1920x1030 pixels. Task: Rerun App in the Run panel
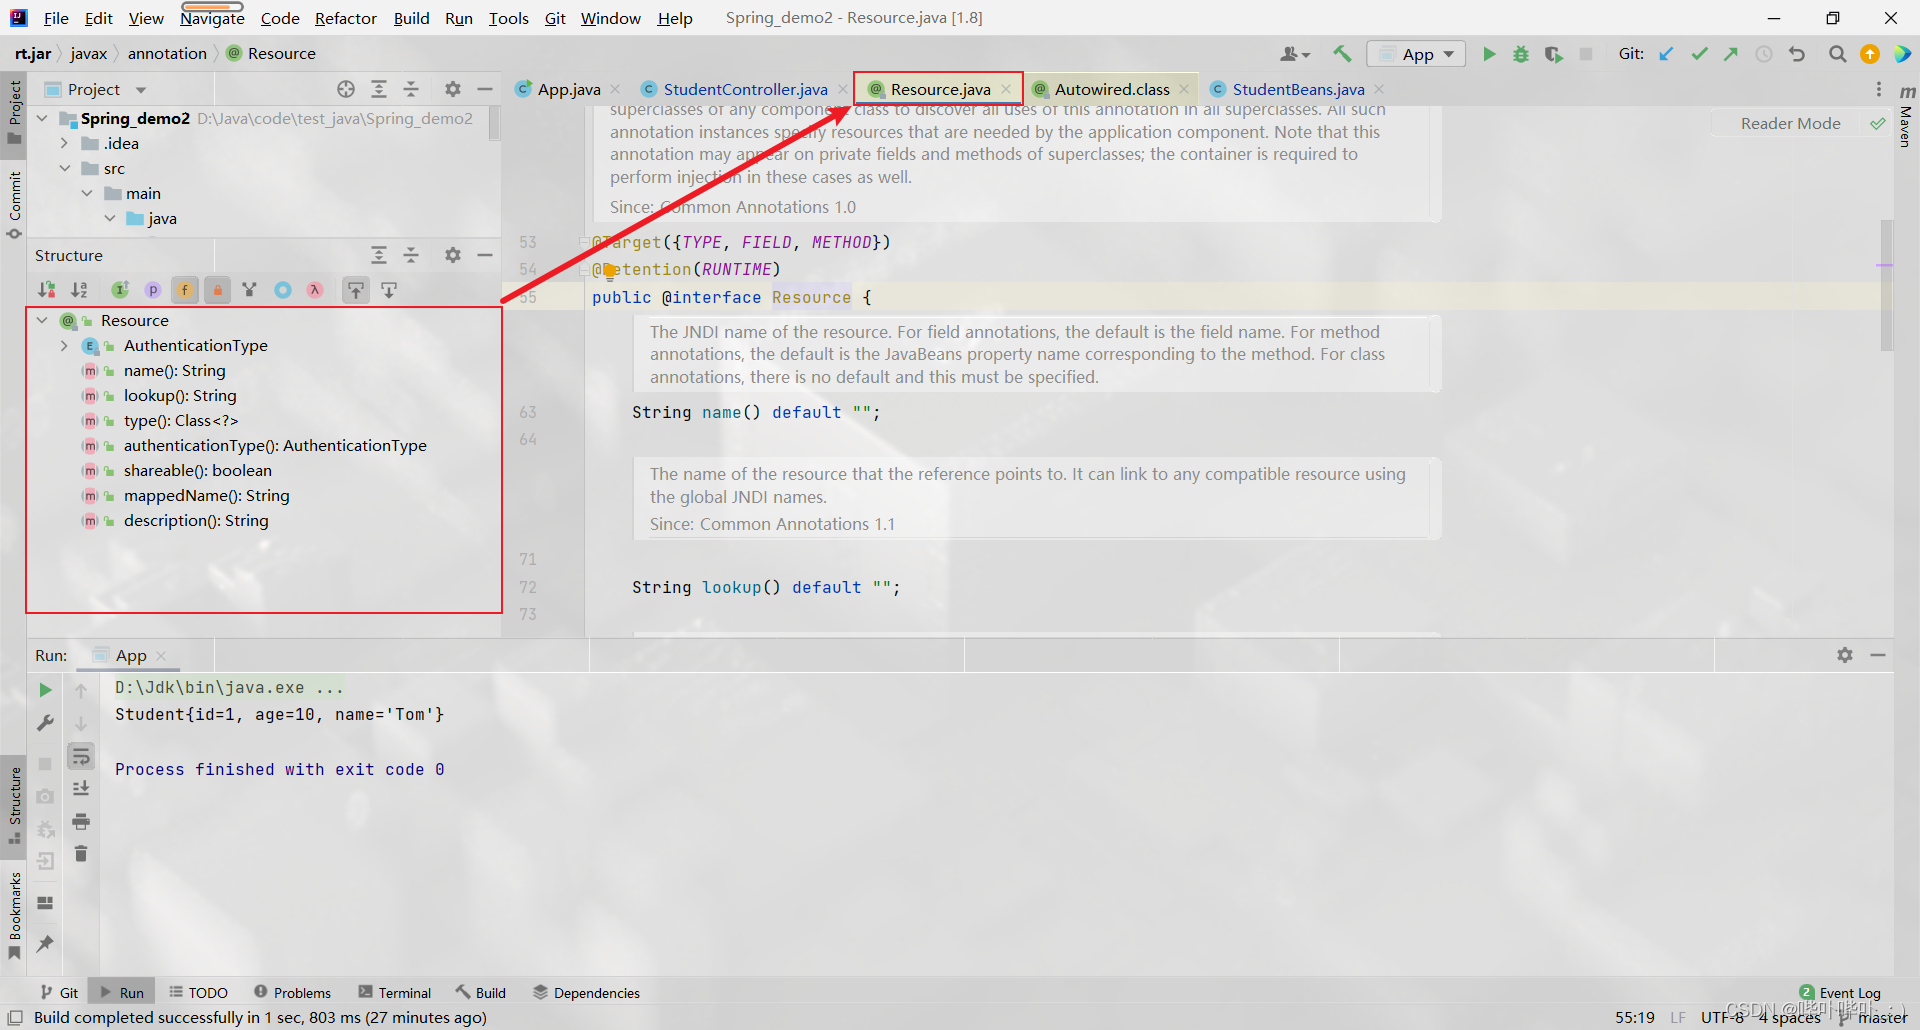pos(45,690)
